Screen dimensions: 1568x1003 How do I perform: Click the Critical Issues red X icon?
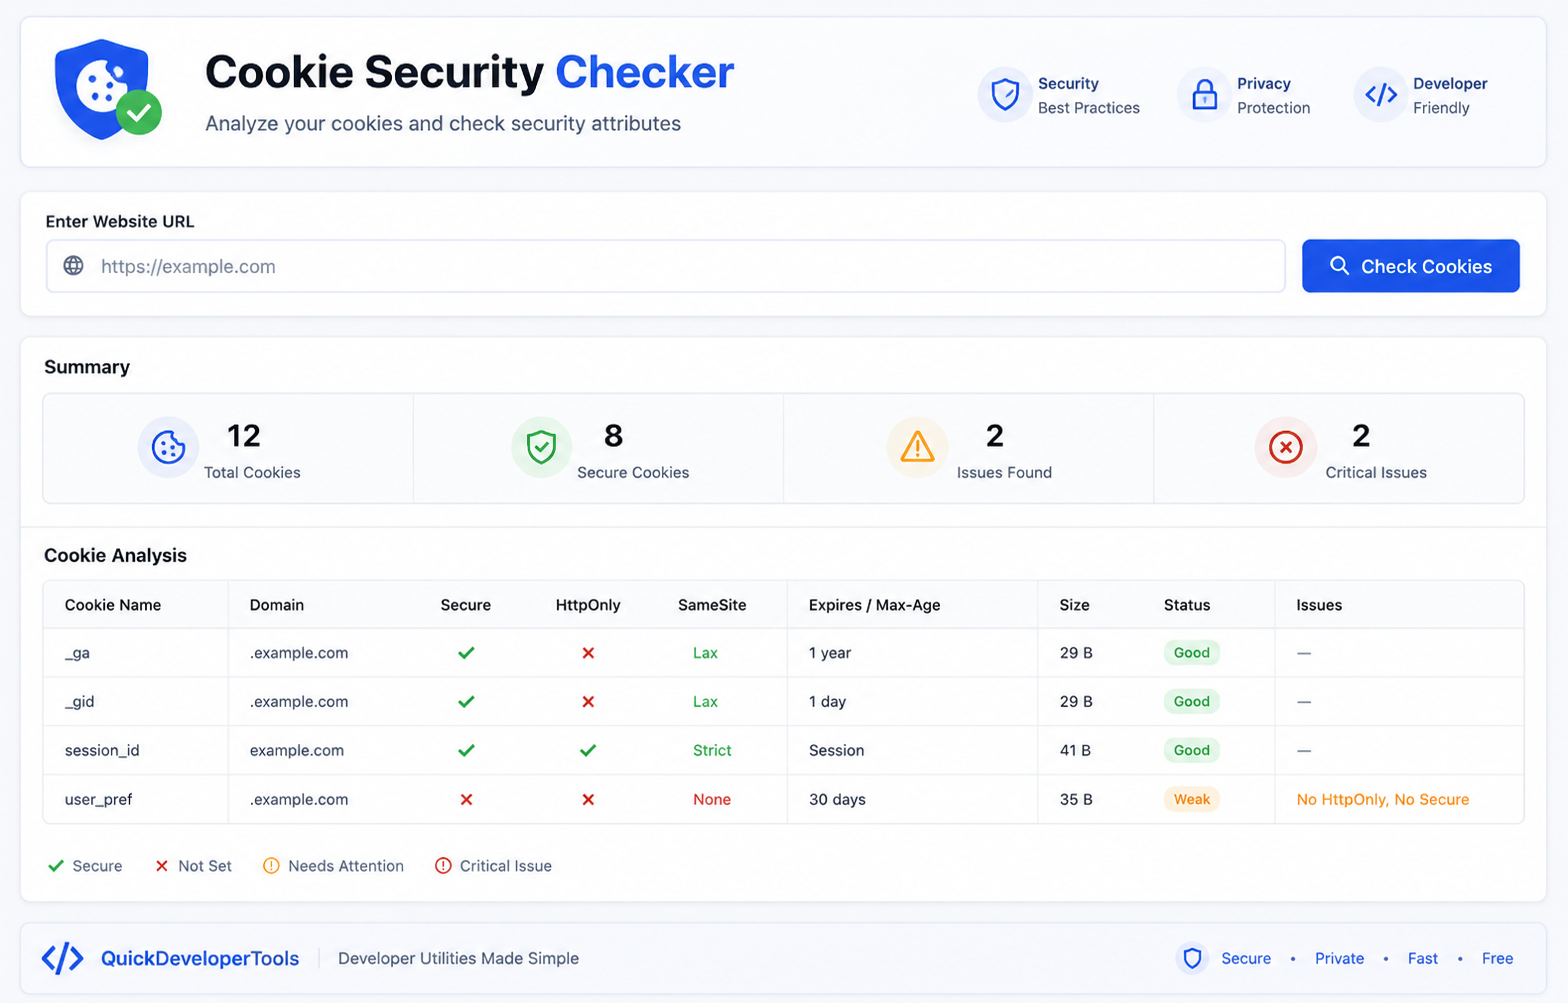pyautogui.click(x=1285, y=447)
